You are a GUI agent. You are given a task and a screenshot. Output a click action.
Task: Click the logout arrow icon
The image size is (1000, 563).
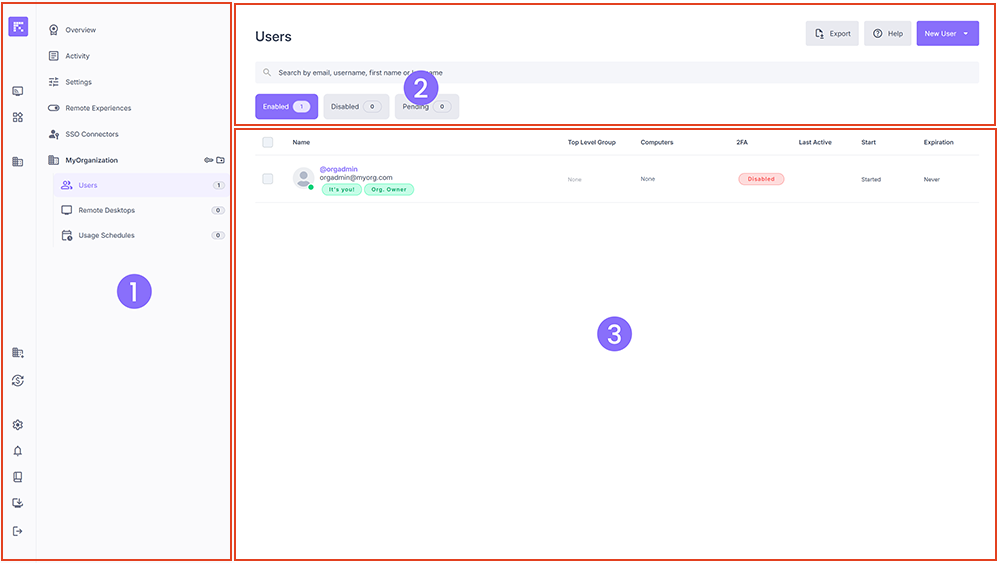click(17, 531)
